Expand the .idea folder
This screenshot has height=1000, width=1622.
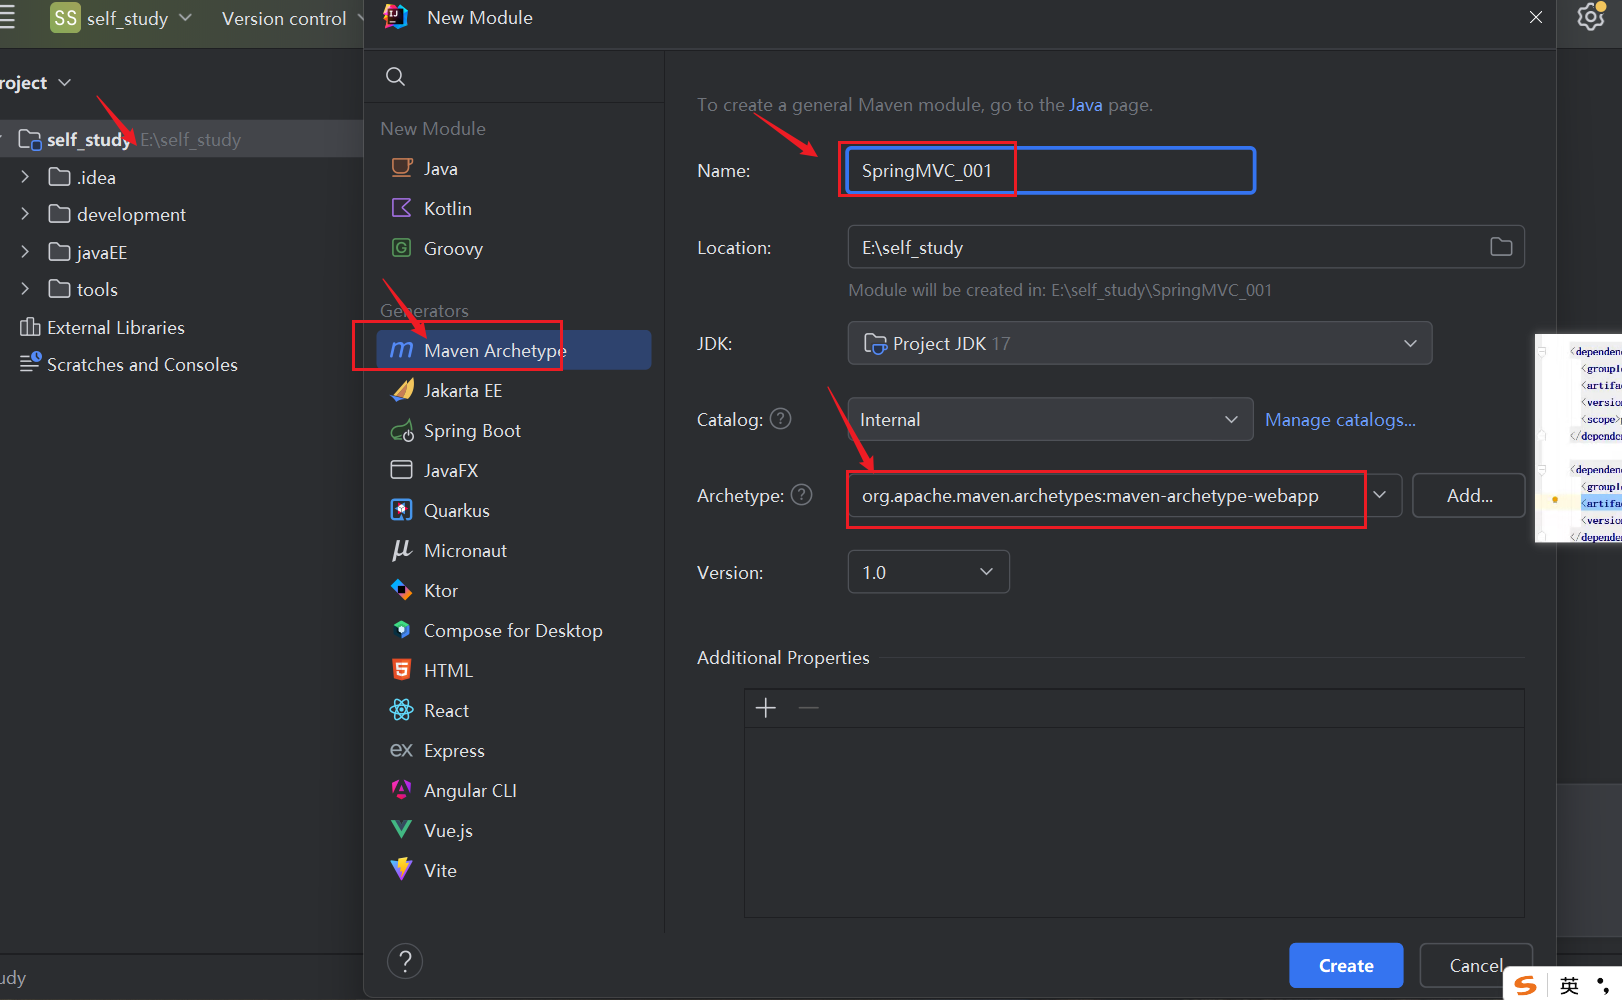pyautogui.click(x=25, y=177)
